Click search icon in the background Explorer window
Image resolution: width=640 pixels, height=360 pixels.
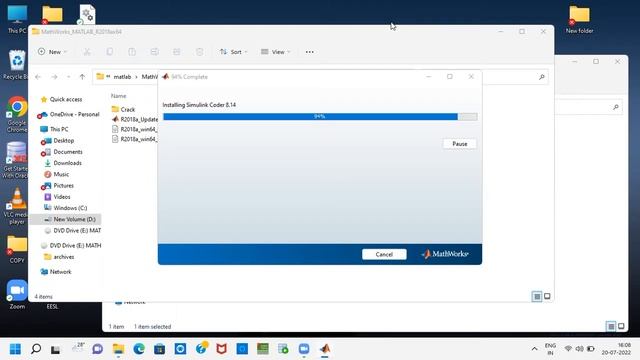pyautogui.click(x=616, y=107)
